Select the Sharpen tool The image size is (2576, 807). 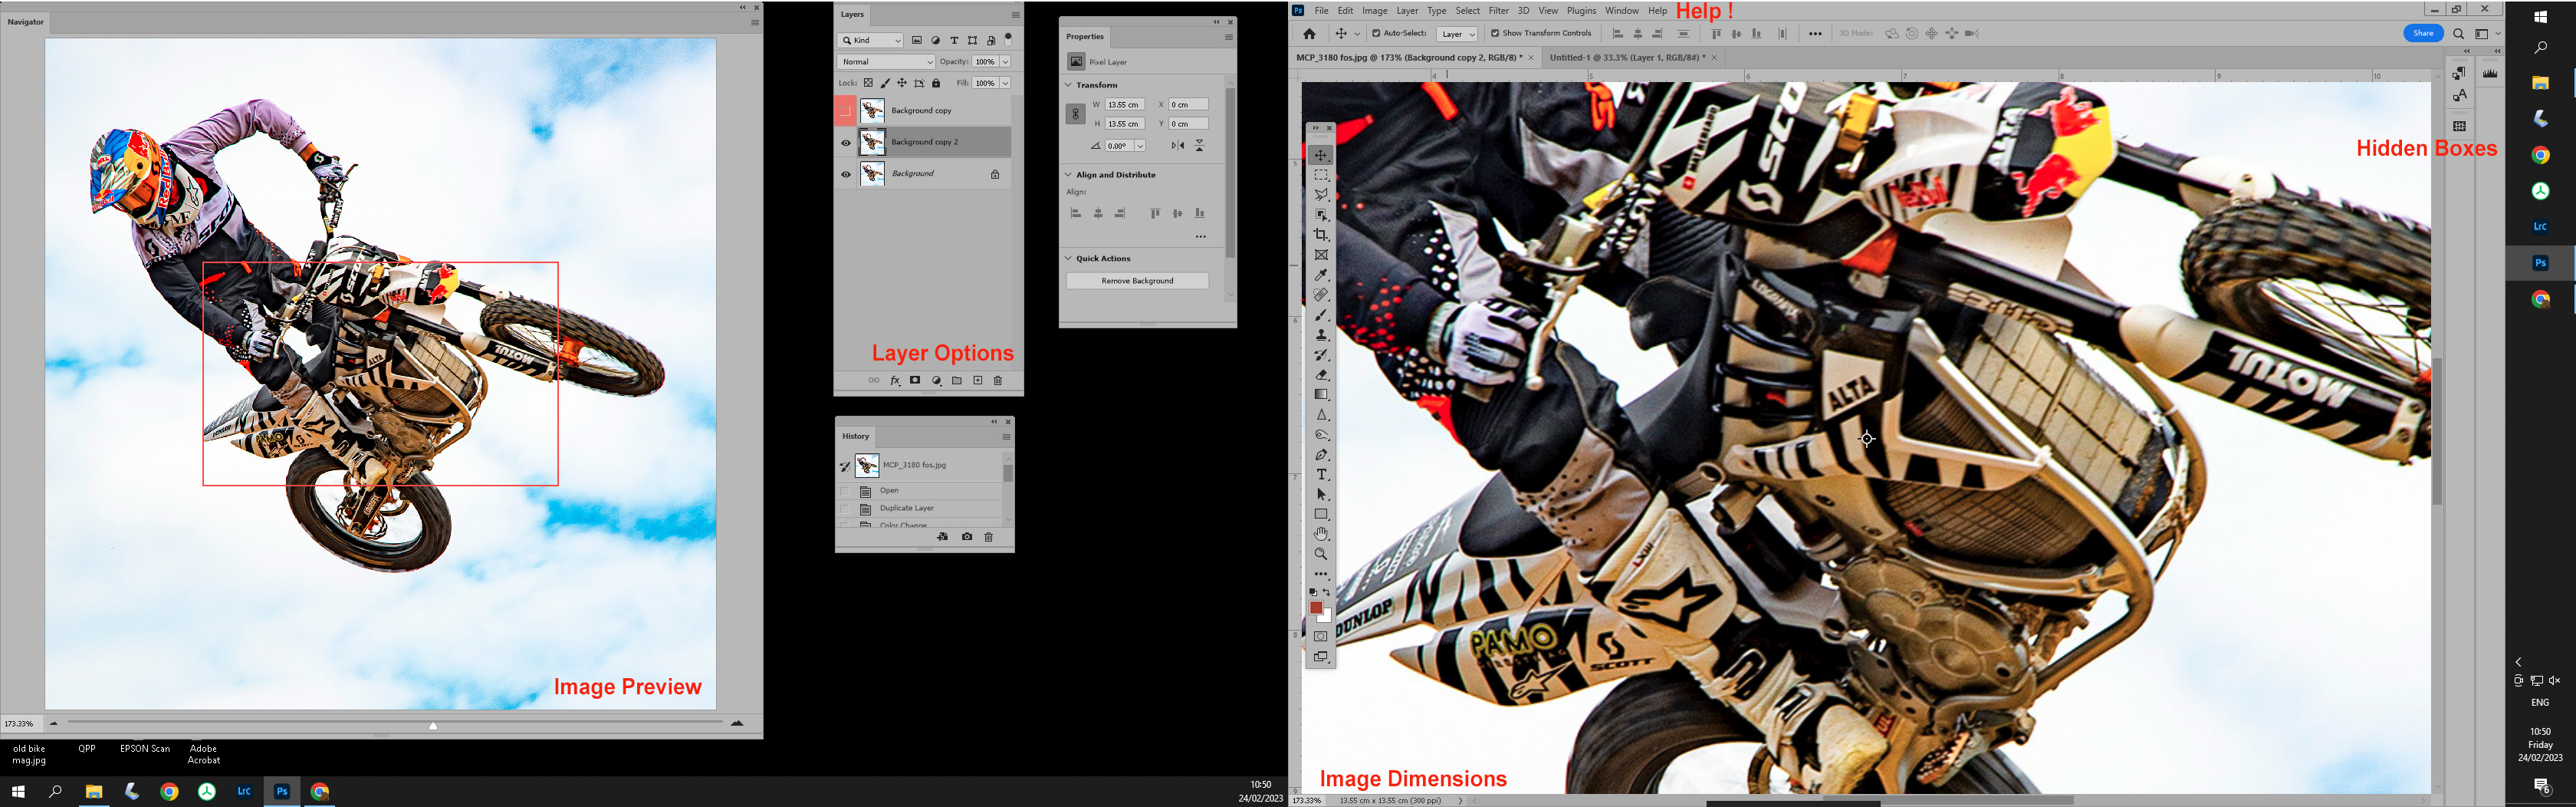(1321, 415)
